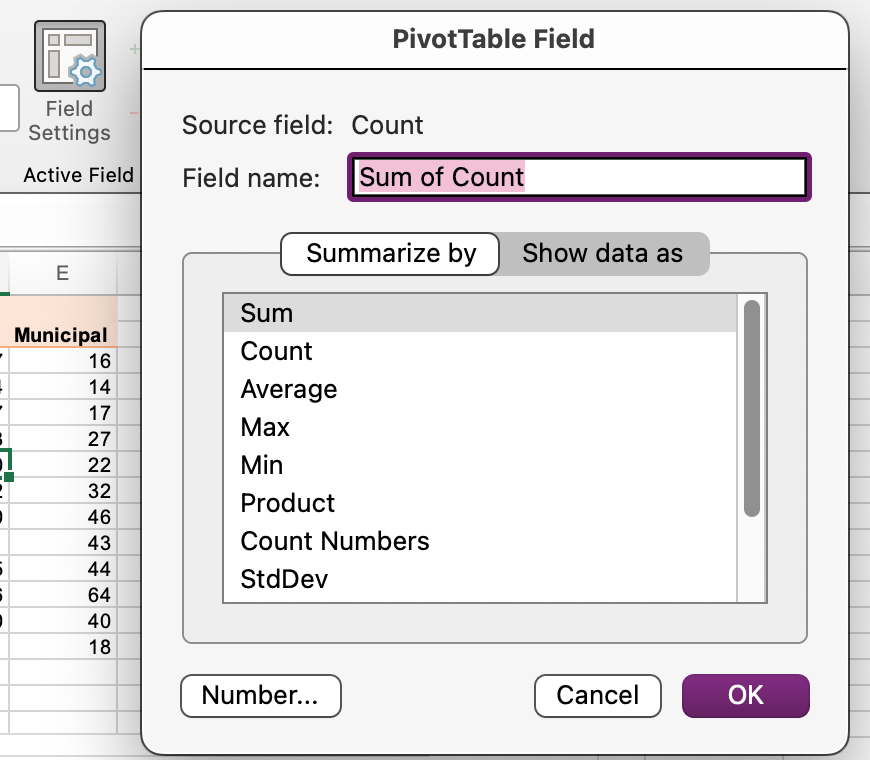Select cell with value 27 in Municipal column
The image size is (870, 760).
coord(63,439)
